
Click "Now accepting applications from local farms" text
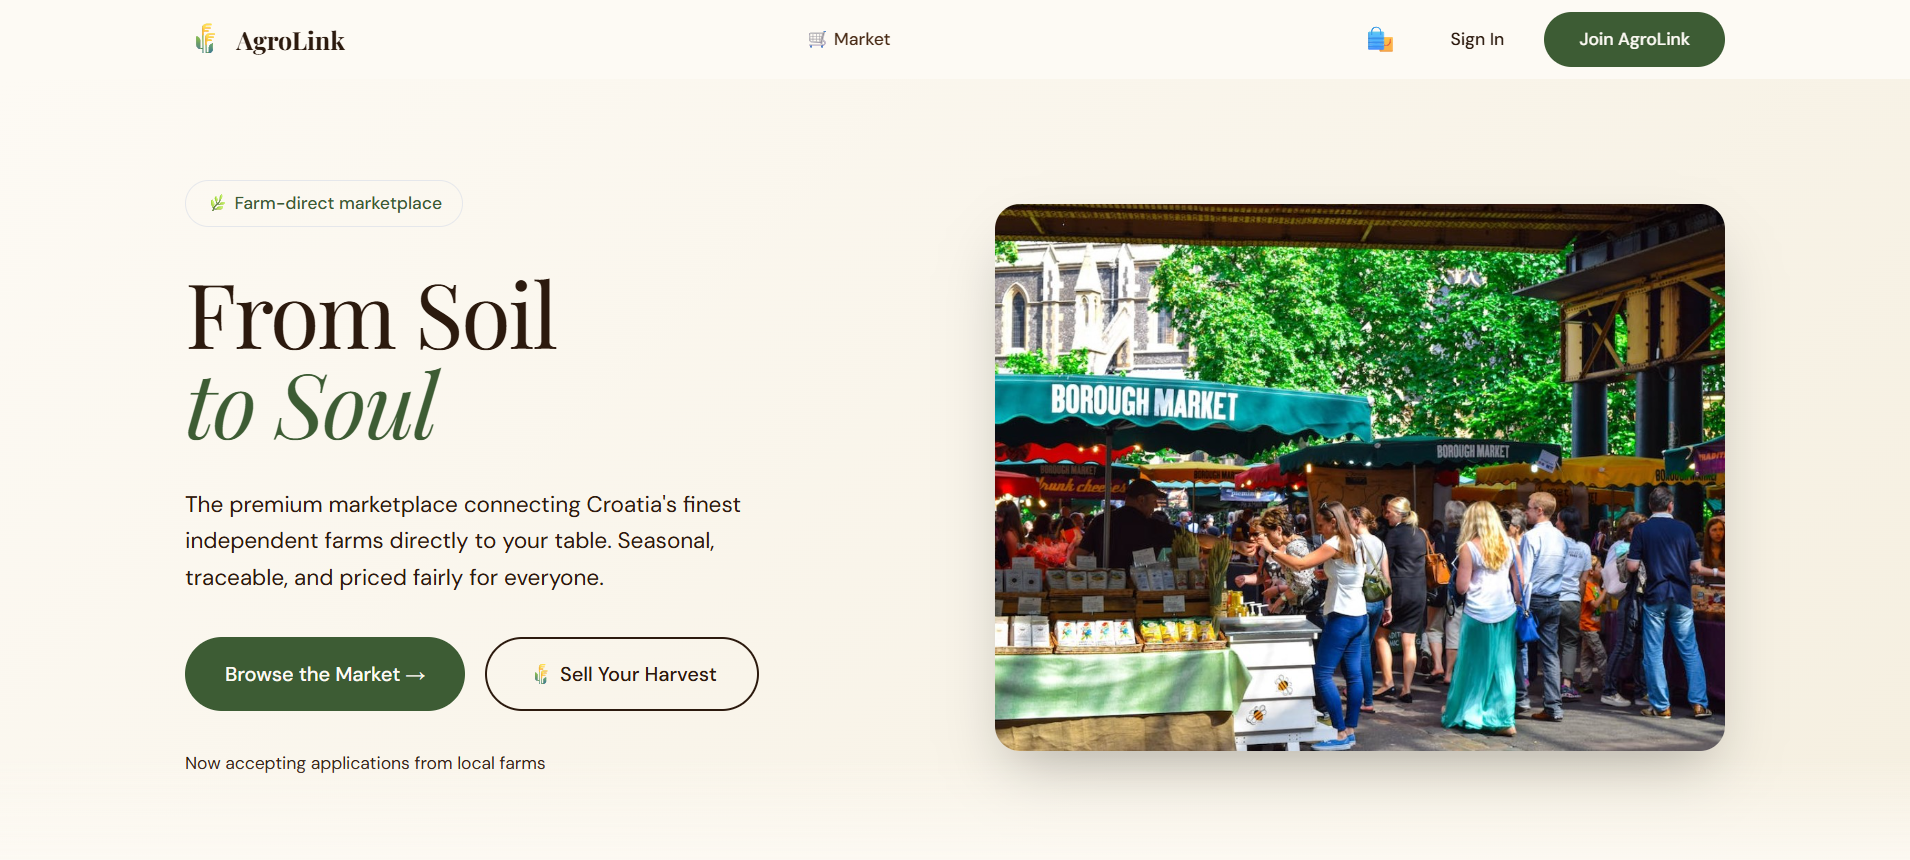(365, 763)
